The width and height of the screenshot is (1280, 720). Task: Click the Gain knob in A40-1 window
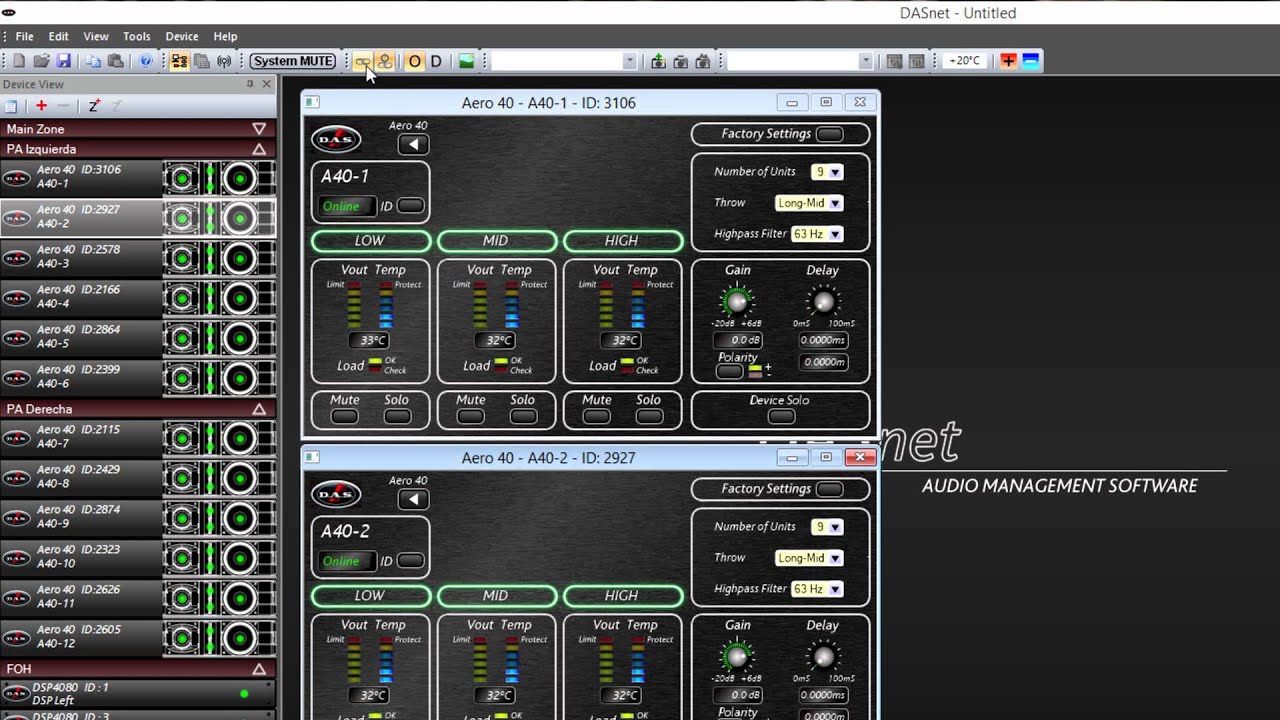coord(737,300)
